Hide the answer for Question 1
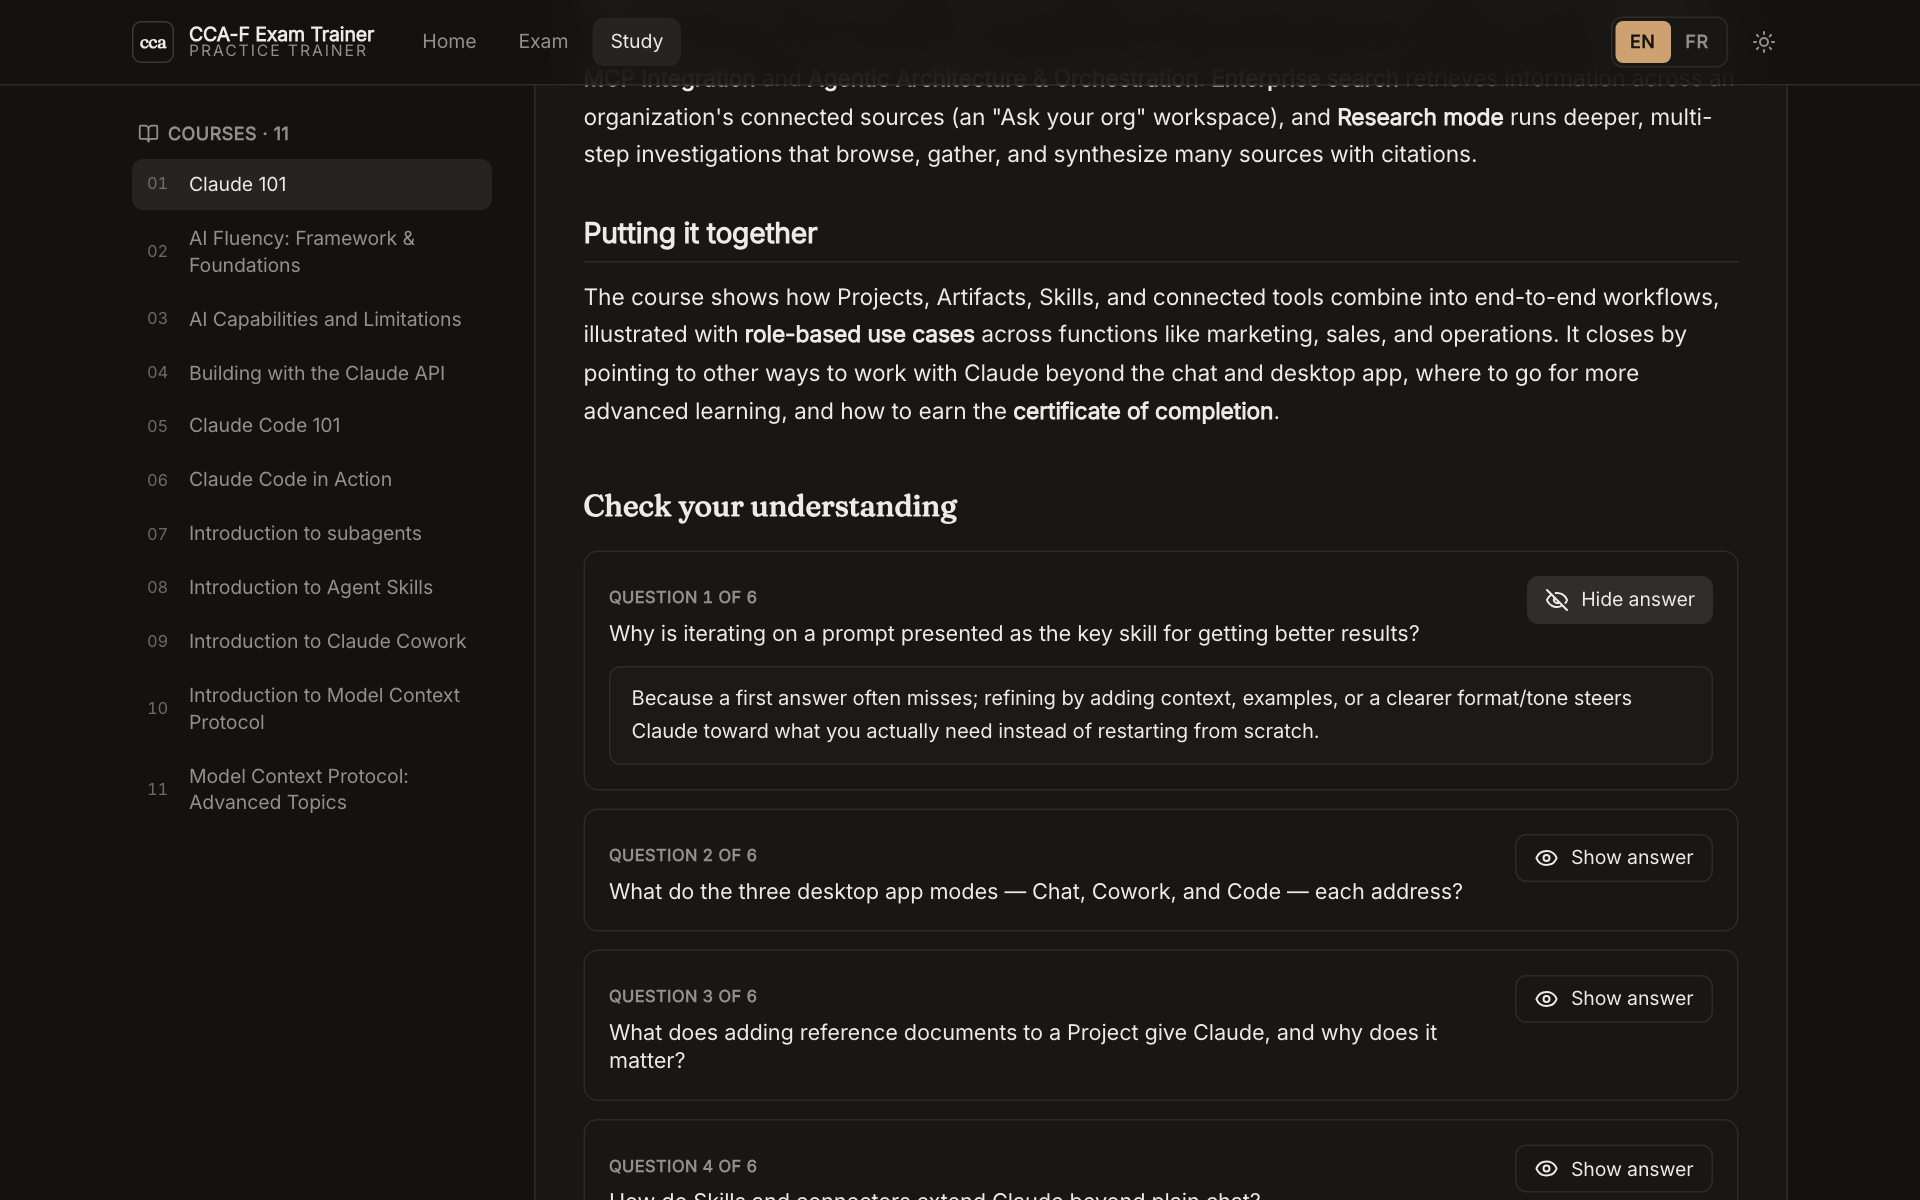1920x1200 pixels. (x=1619, y=600)
